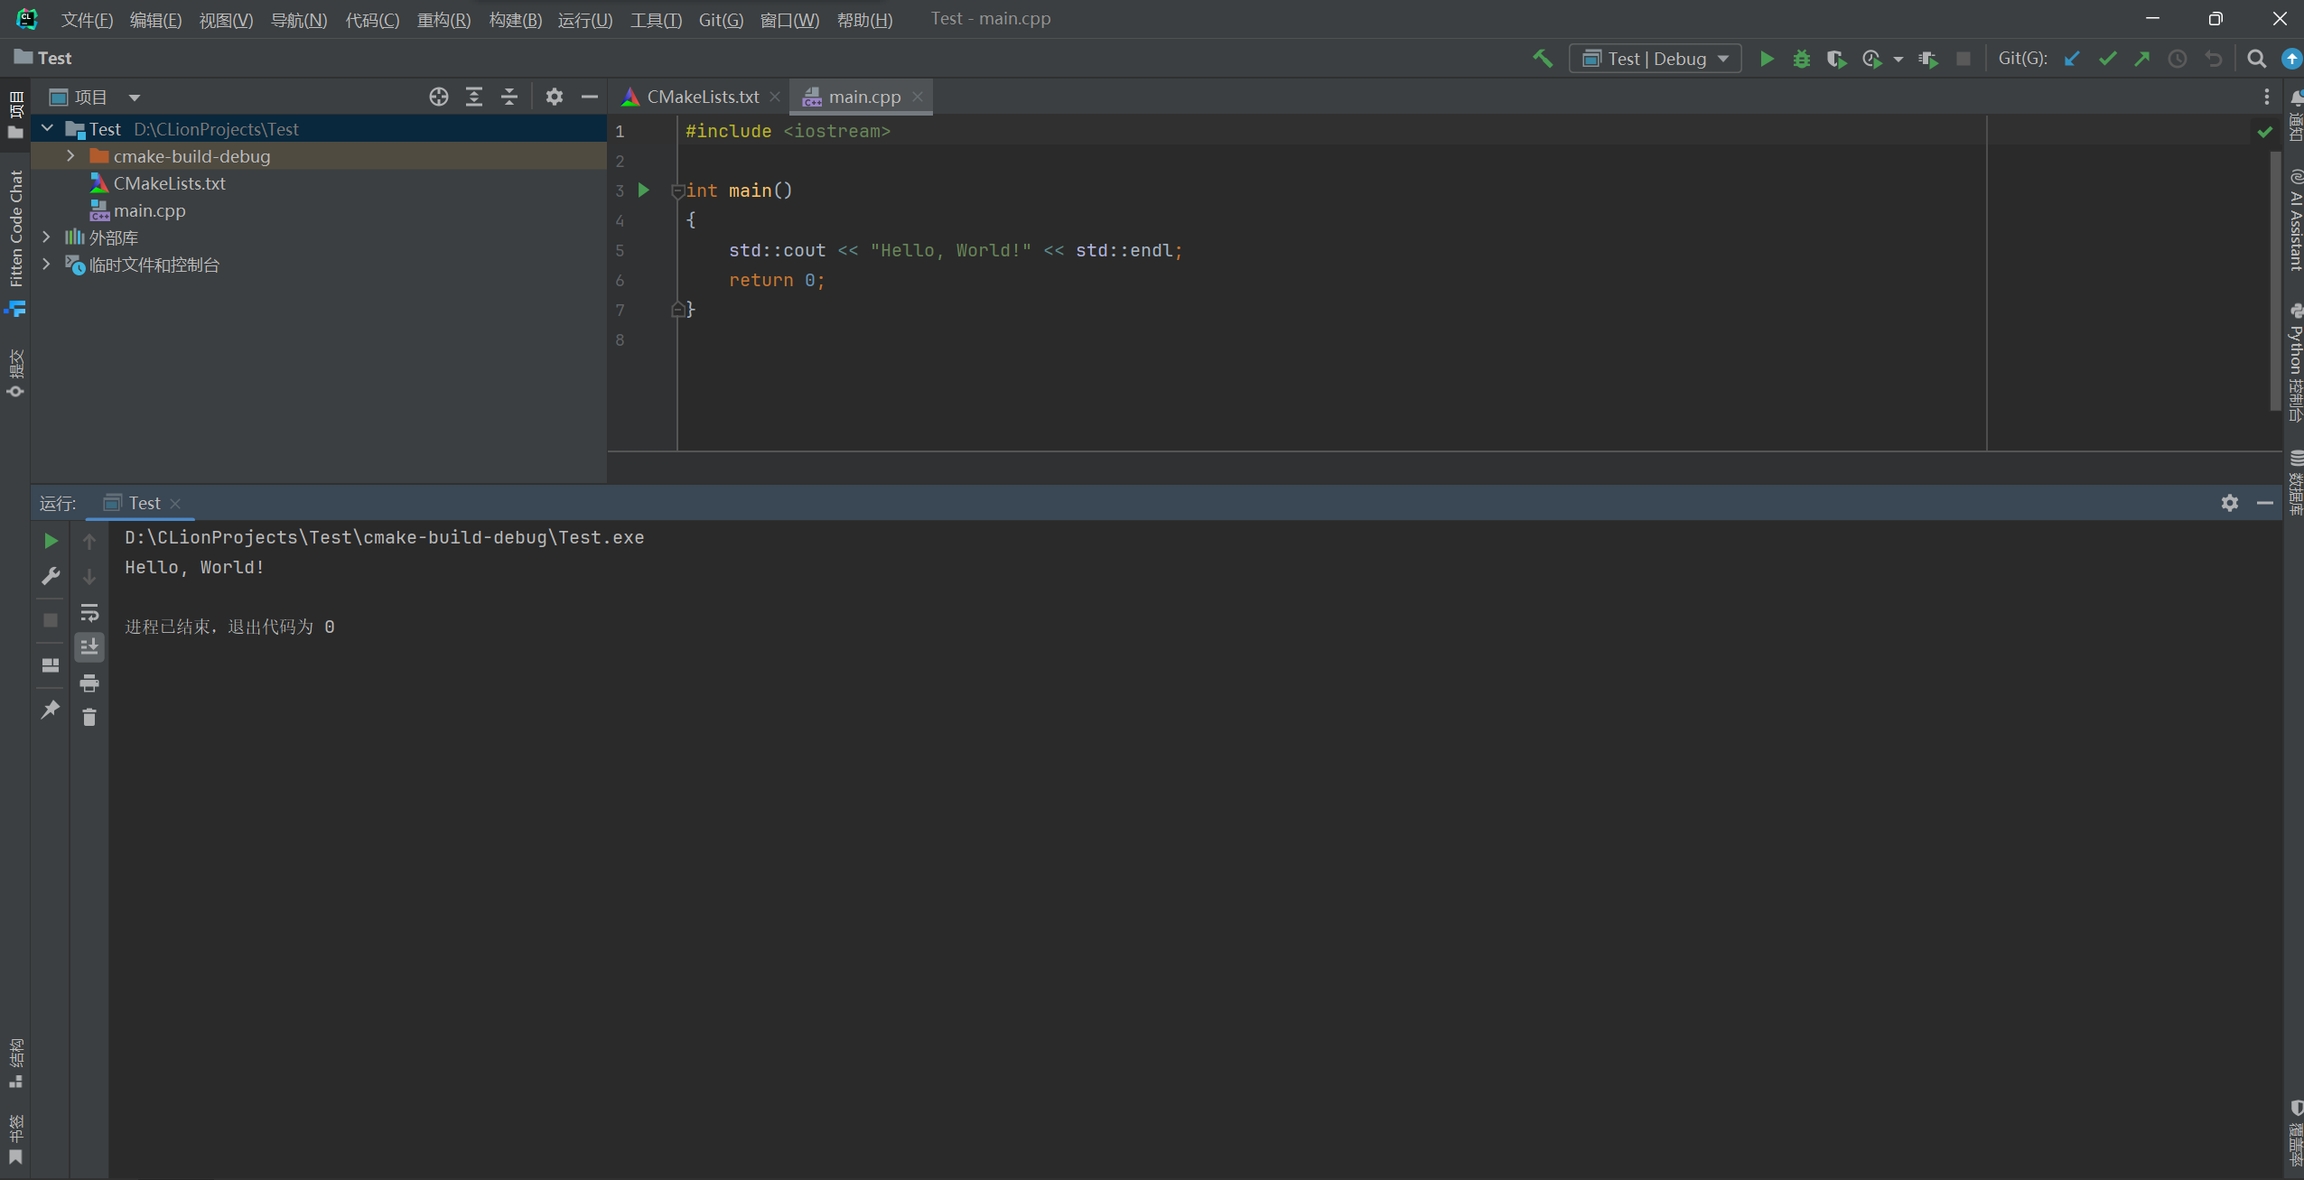Open the AI Assistant side panel

point(2294,220)
